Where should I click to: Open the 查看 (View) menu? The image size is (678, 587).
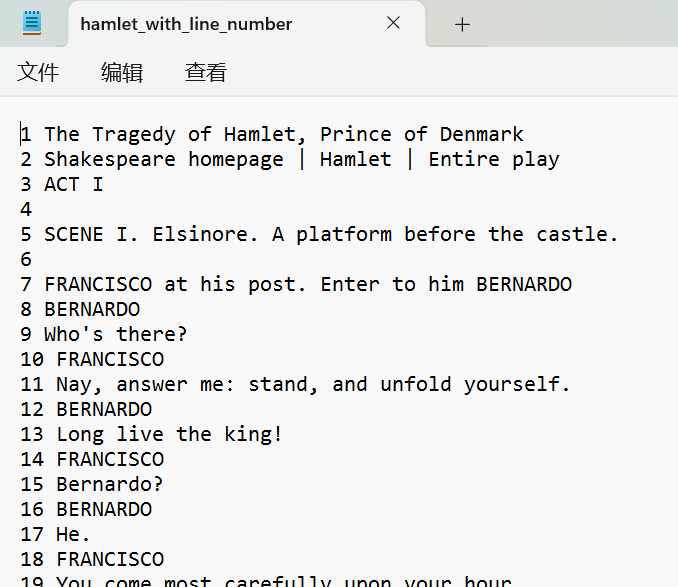coord(205,72)
